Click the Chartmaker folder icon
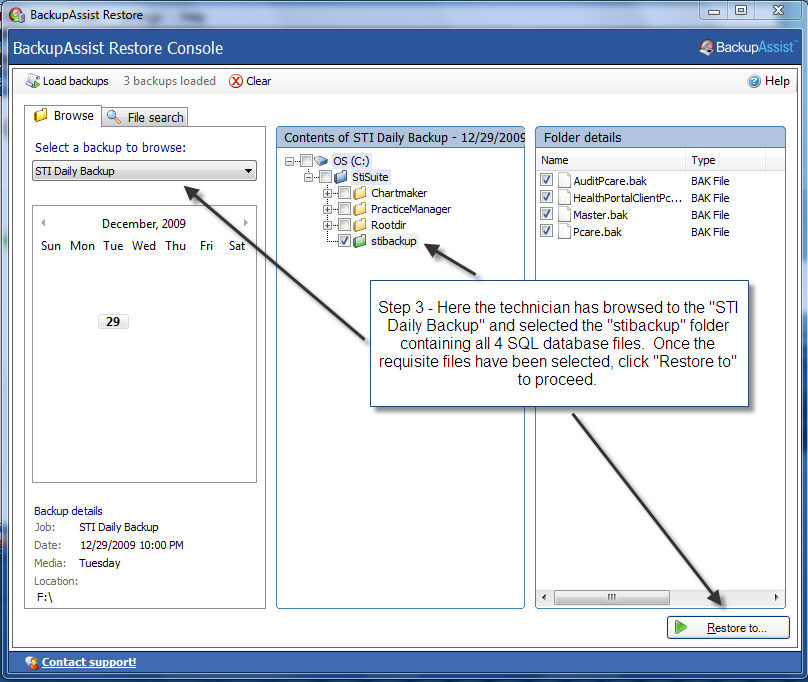This screenshot has height=682, width=808. 360,193
